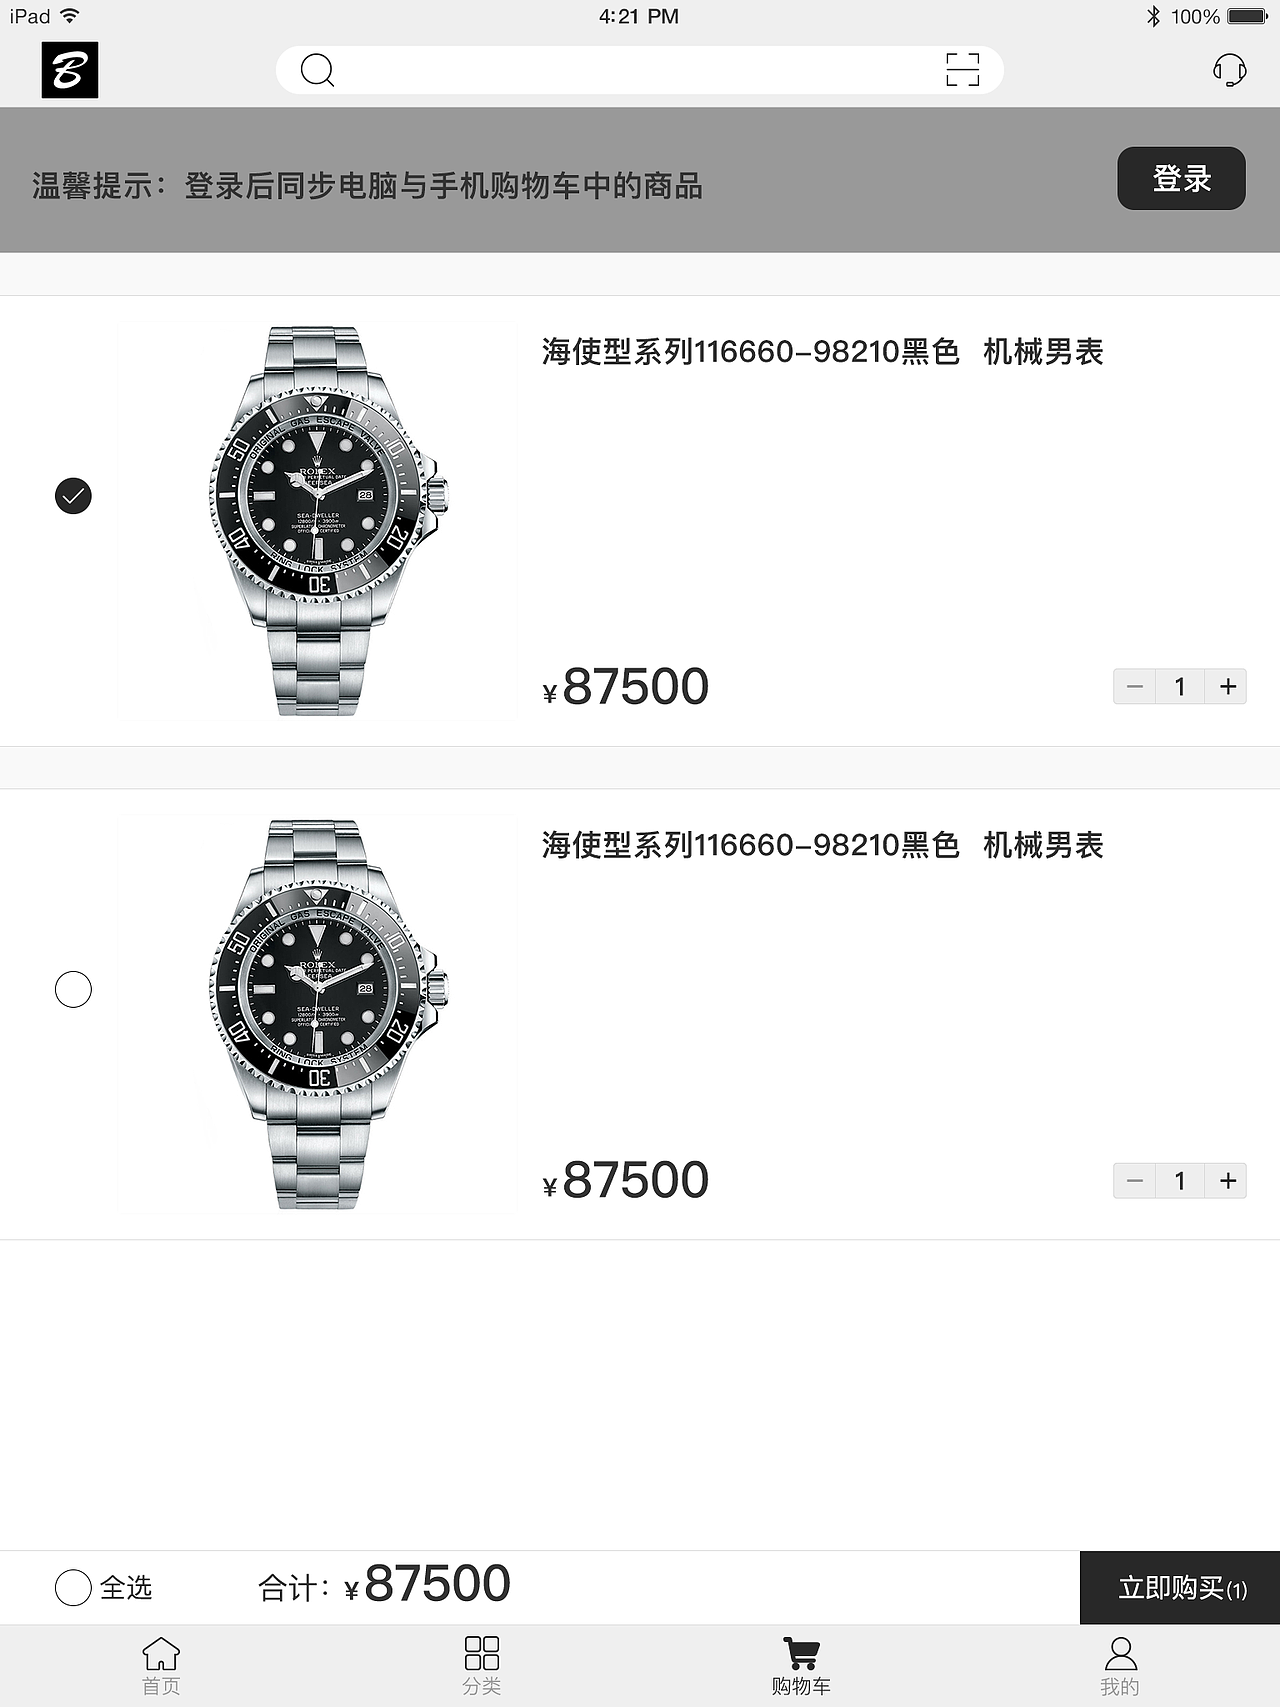This screenshot has width=1280, height=1707.
Task: Increase second item quantity with plus
Action: [1227, 1181]
